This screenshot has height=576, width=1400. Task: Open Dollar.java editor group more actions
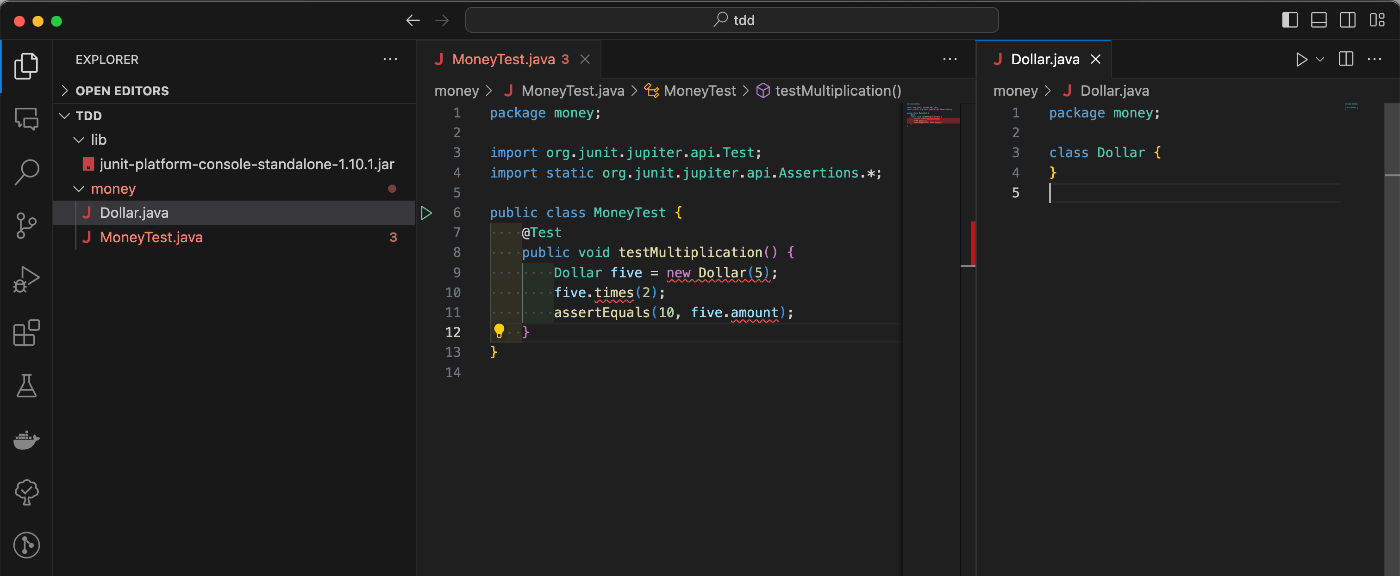(x=1376, y=60)
